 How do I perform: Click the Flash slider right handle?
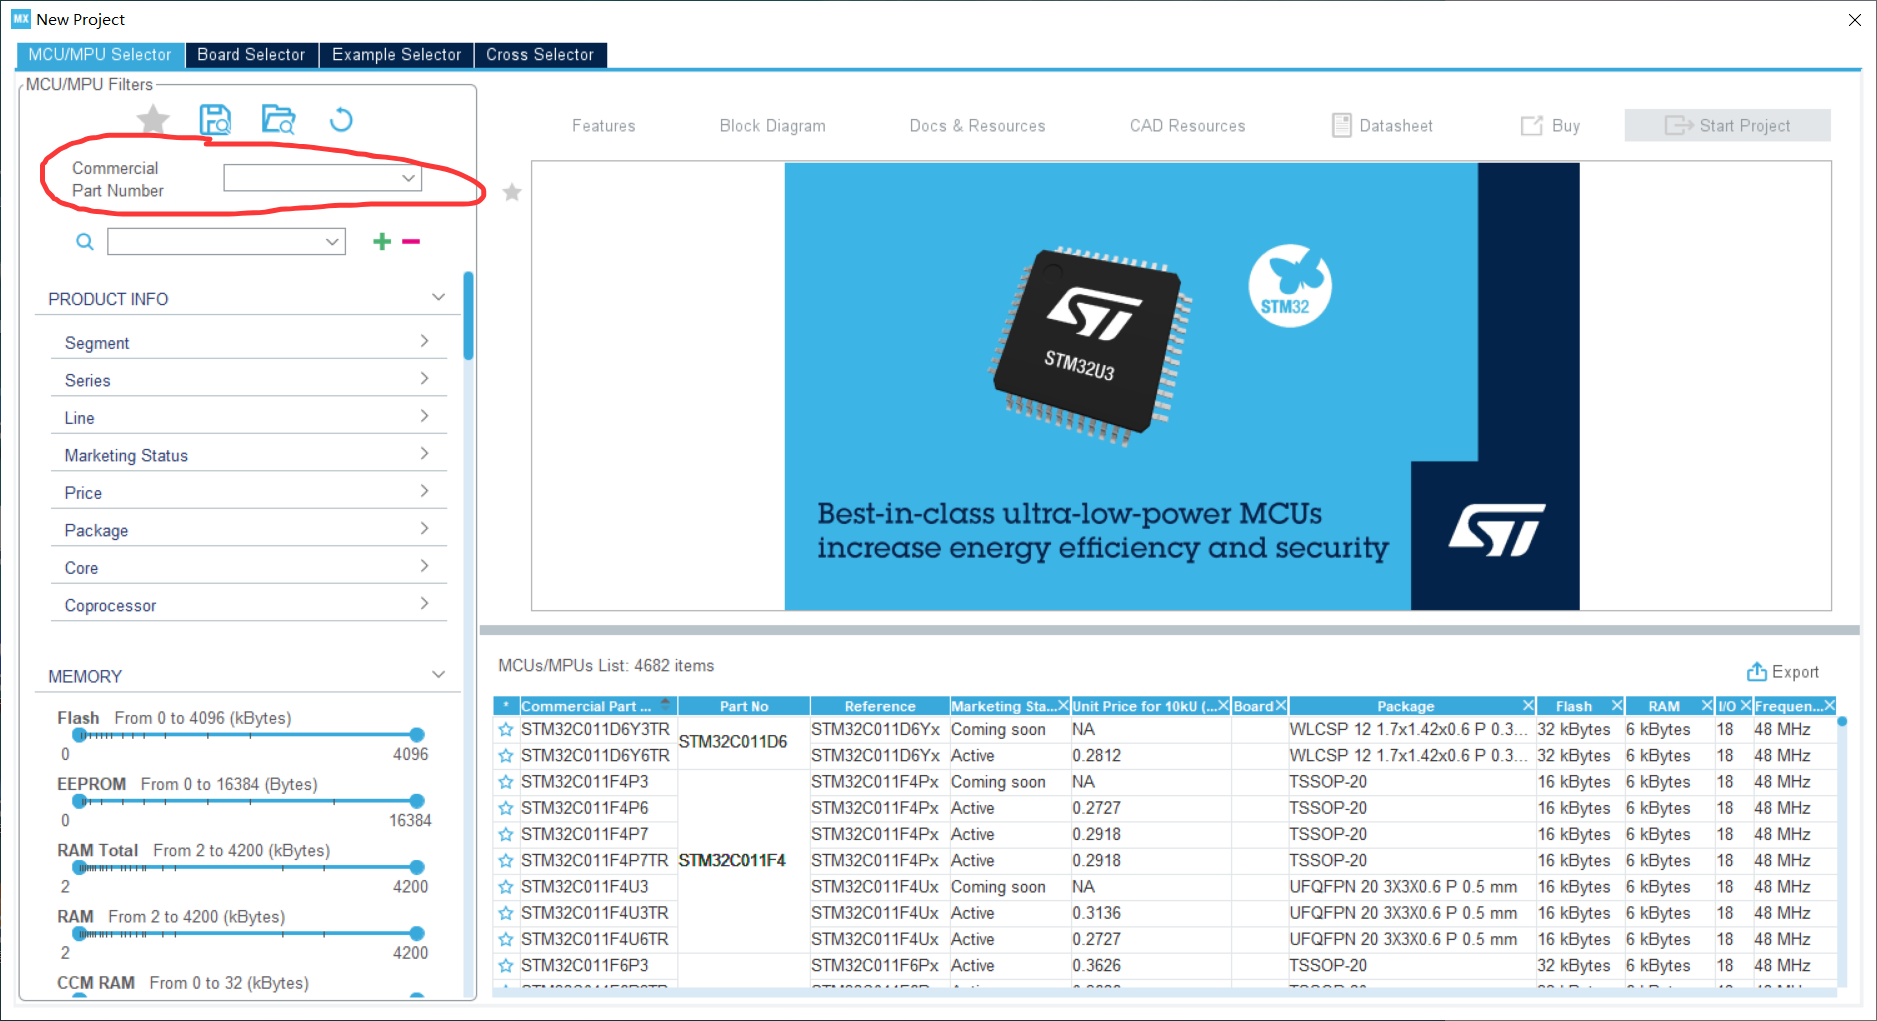click(x=417, y=735)
